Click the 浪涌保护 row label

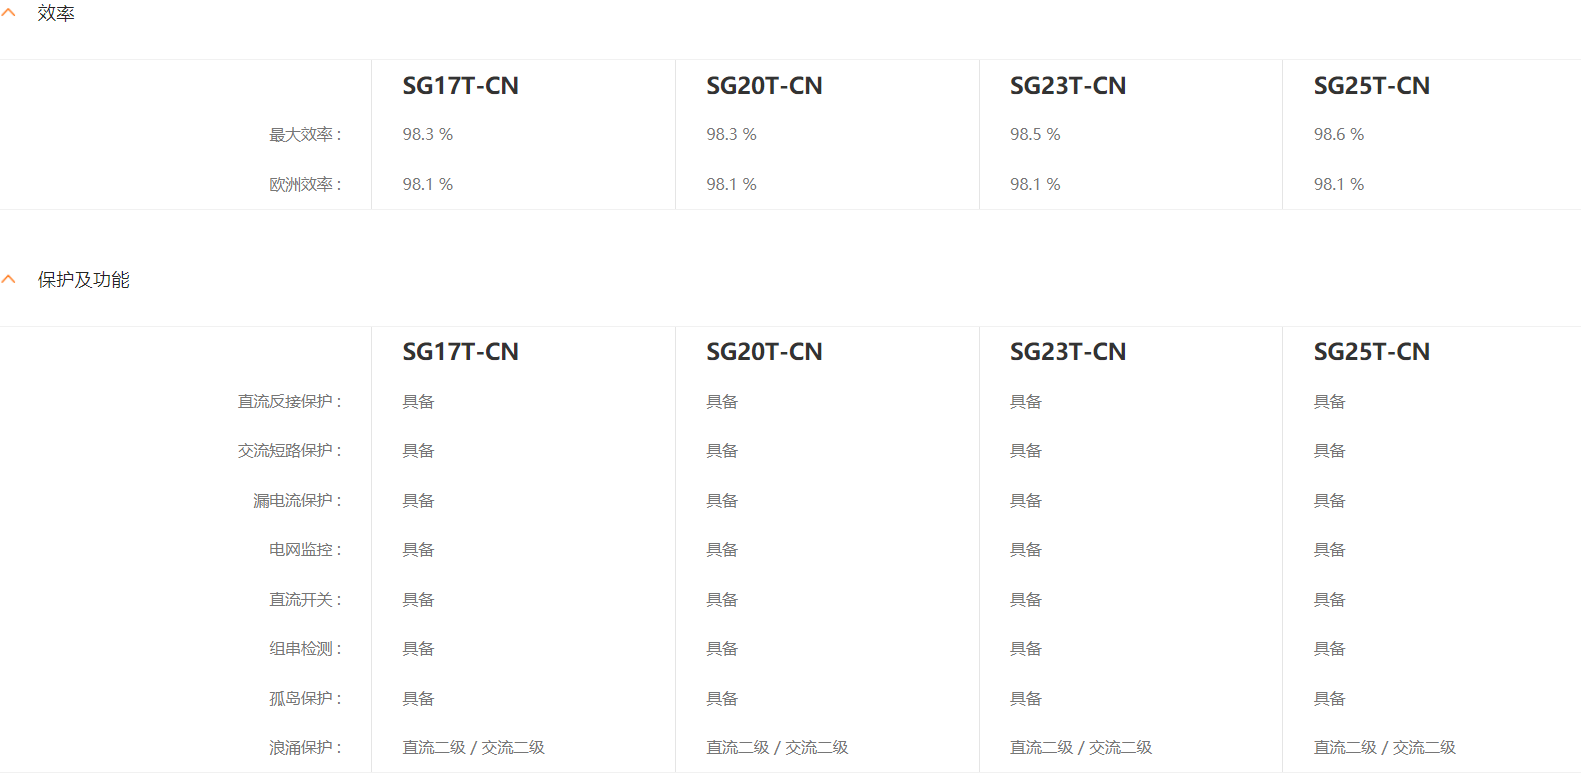(305, 748)
